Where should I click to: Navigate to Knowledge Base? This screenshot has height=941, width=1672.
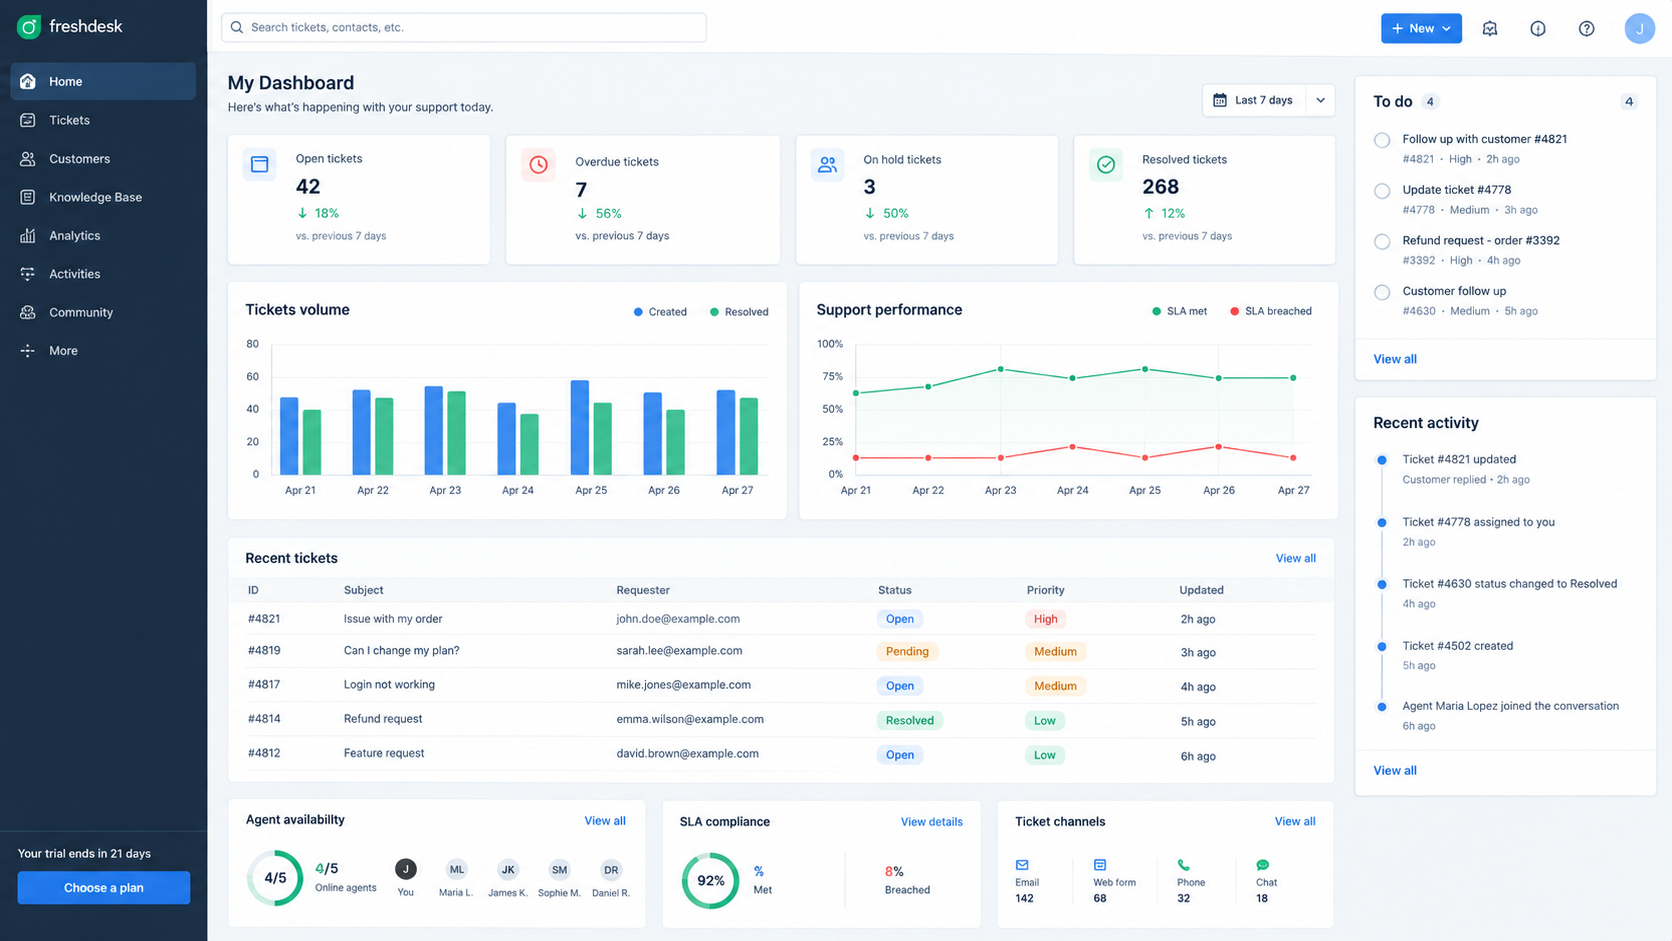(103, 197)
